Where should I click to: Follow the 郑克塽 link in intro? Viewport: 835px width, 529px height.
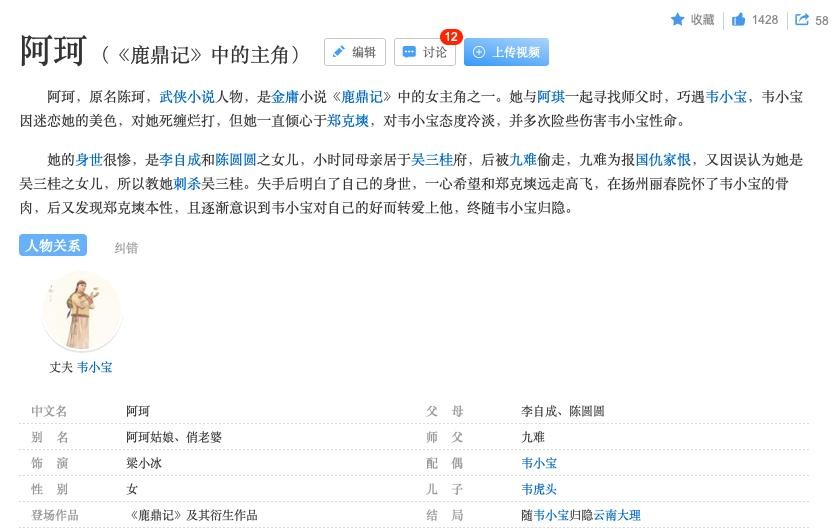(348, 121)
